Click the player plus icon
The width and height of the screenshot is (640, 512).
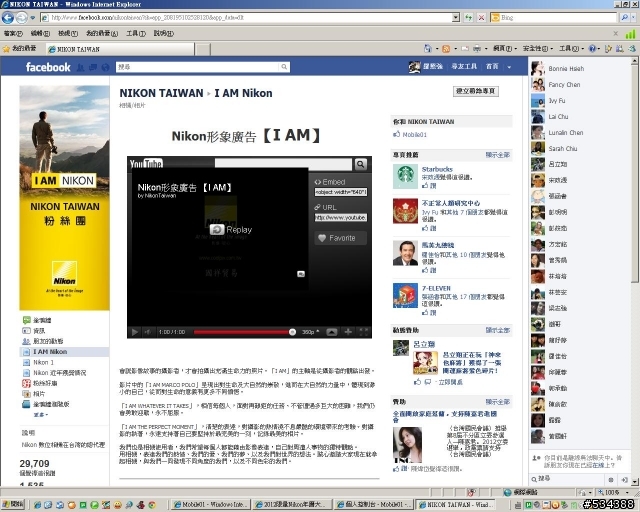click(x=348, y=332)
